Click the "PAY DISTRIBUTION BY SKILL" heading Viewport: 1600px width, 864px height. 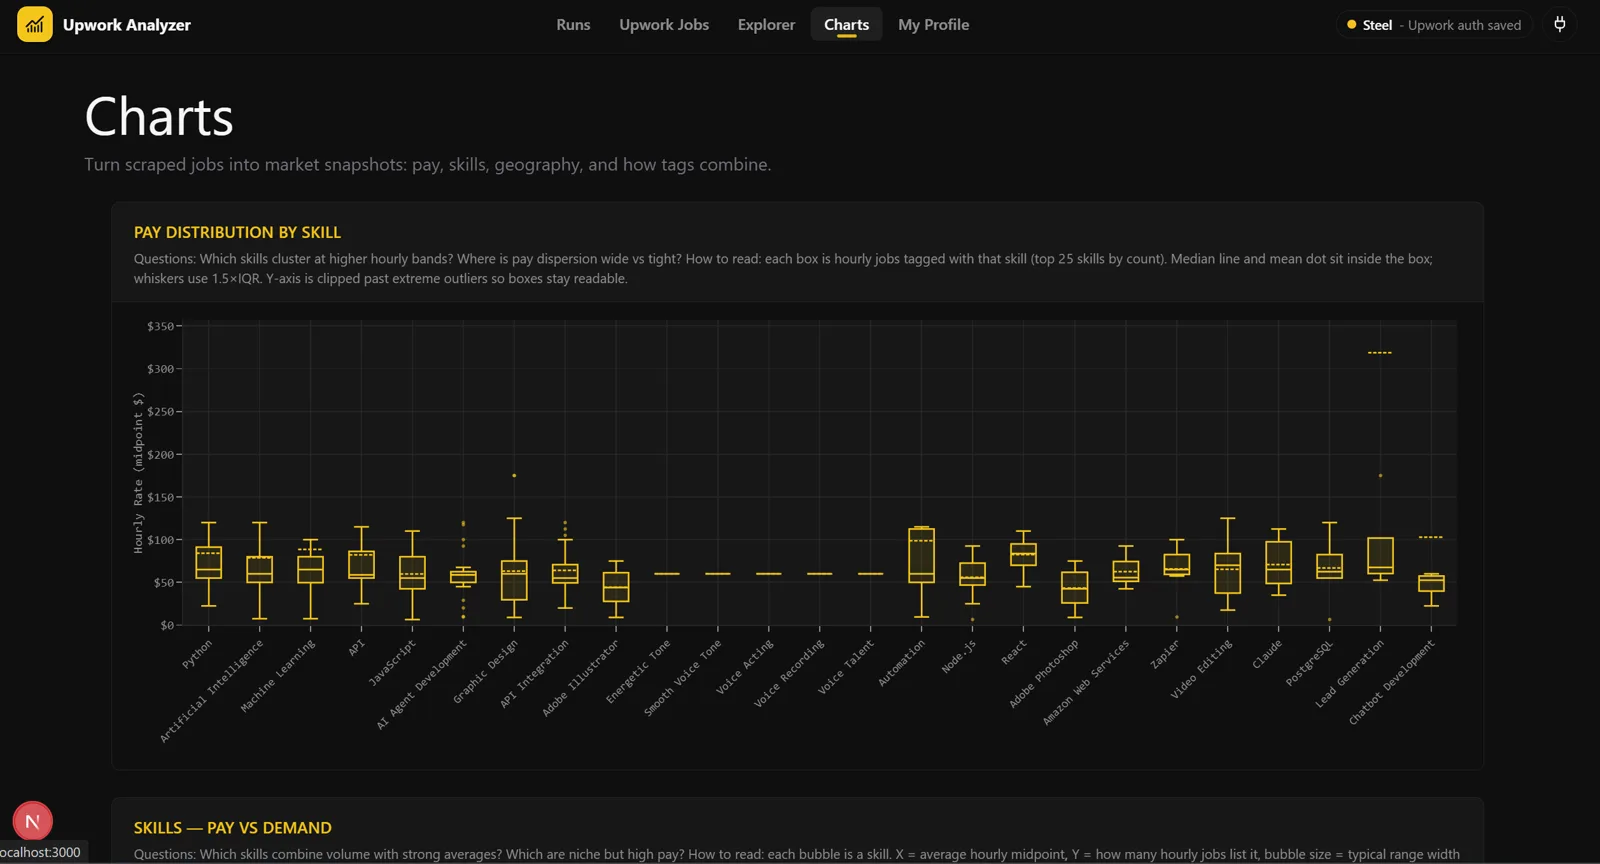(x=237, y=232)
